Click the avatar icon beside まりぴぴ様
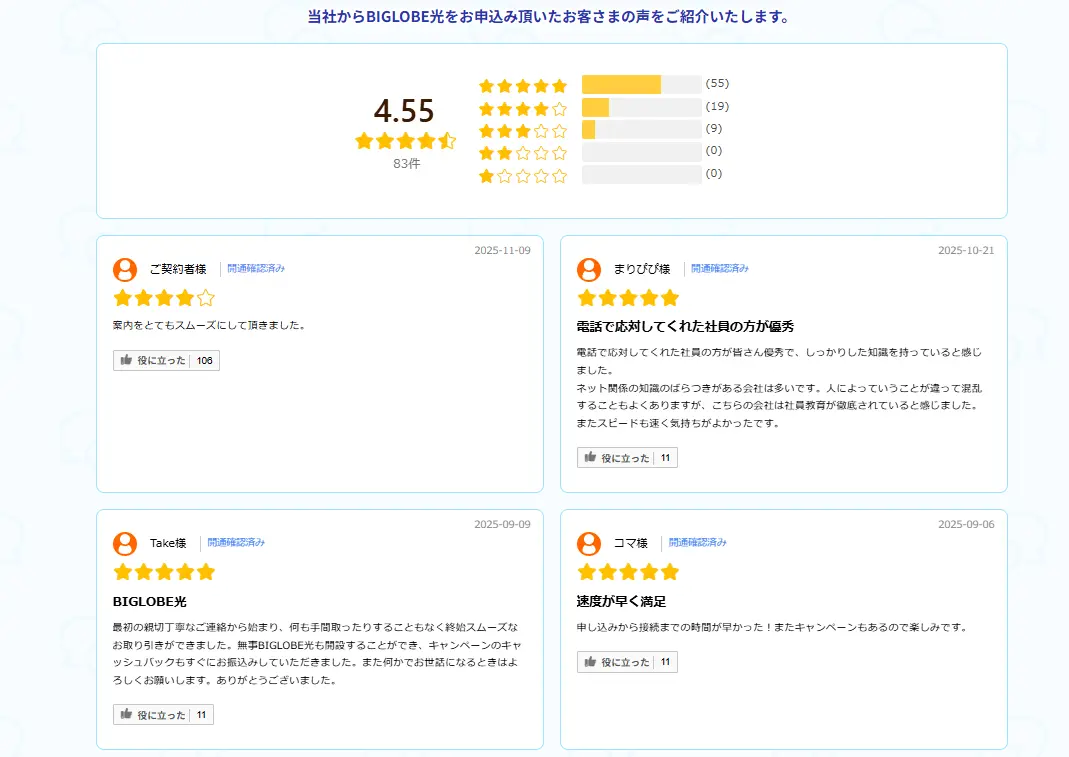Image resolution: width=1069 pixels, height=757 pixels. click(x=589, y=269)
